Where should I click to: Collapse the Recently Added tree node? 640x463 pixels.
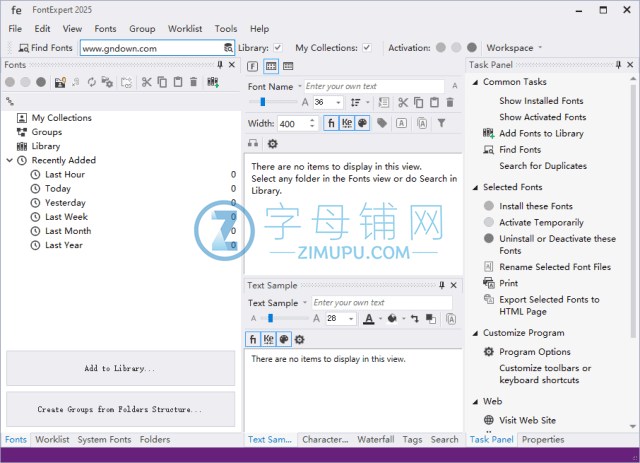tap(9, 160)
